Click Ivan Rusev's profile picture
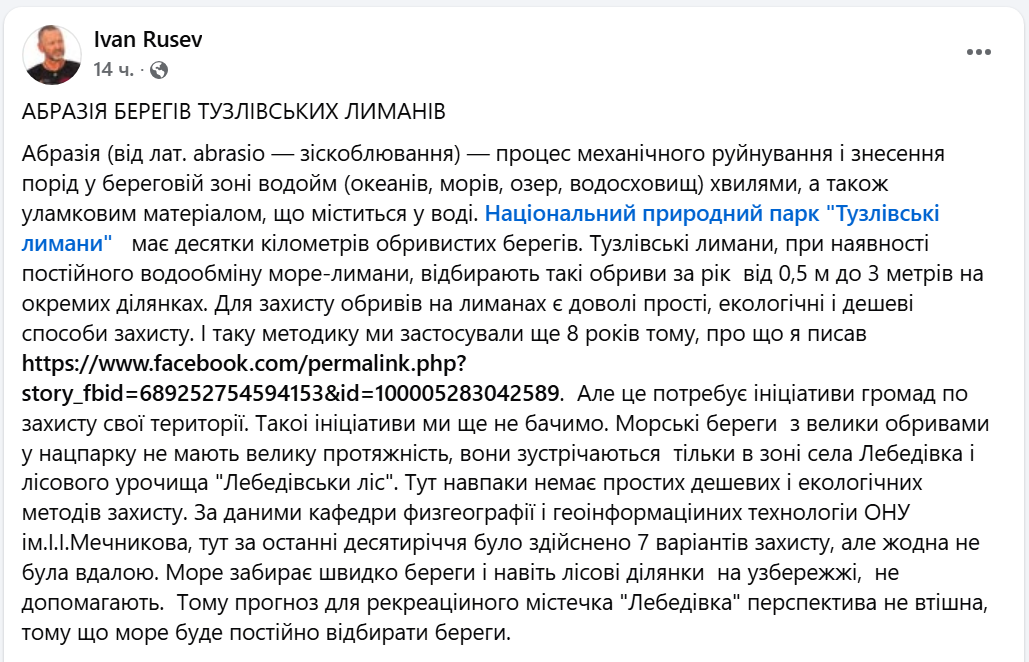The image size is (1029, 662). (52, 54)
